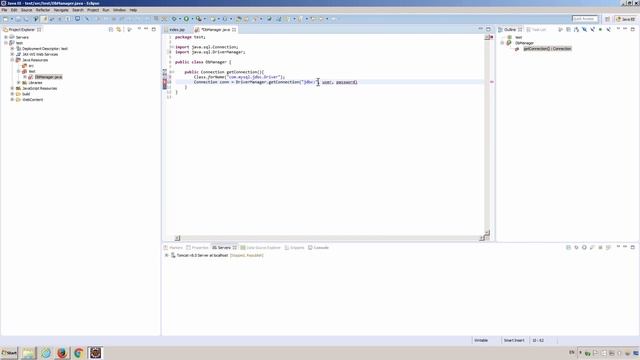Switch to the Markers tab

click(x=173, y=248)
